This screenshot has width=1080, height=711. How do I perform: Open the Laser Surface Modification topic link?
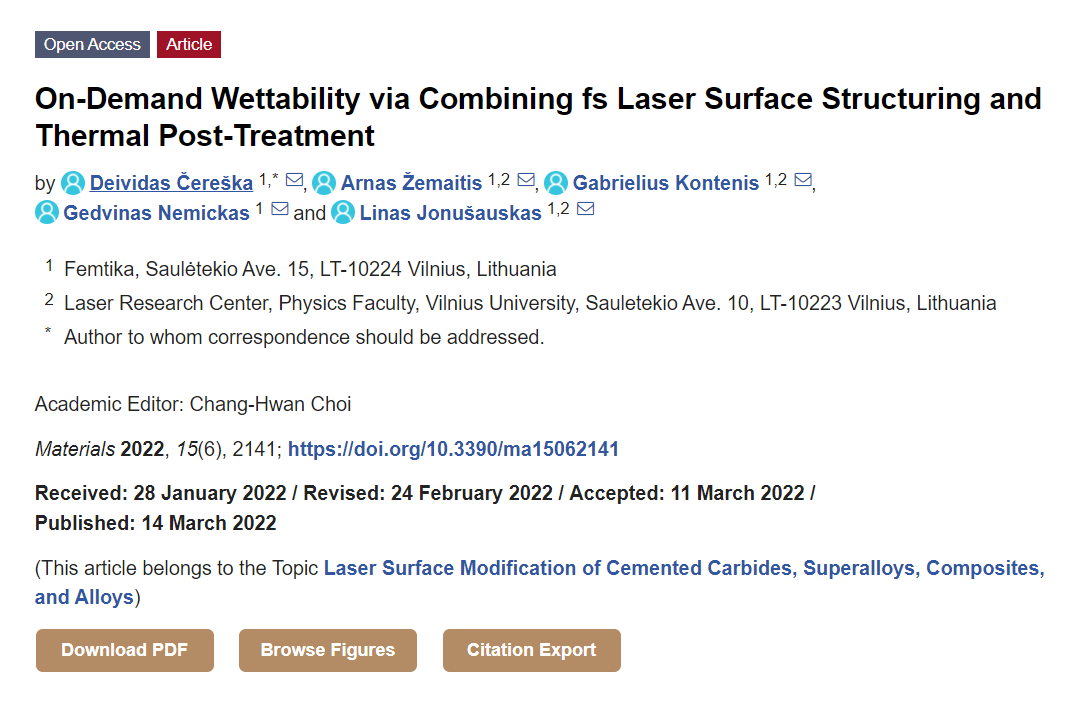539,582
